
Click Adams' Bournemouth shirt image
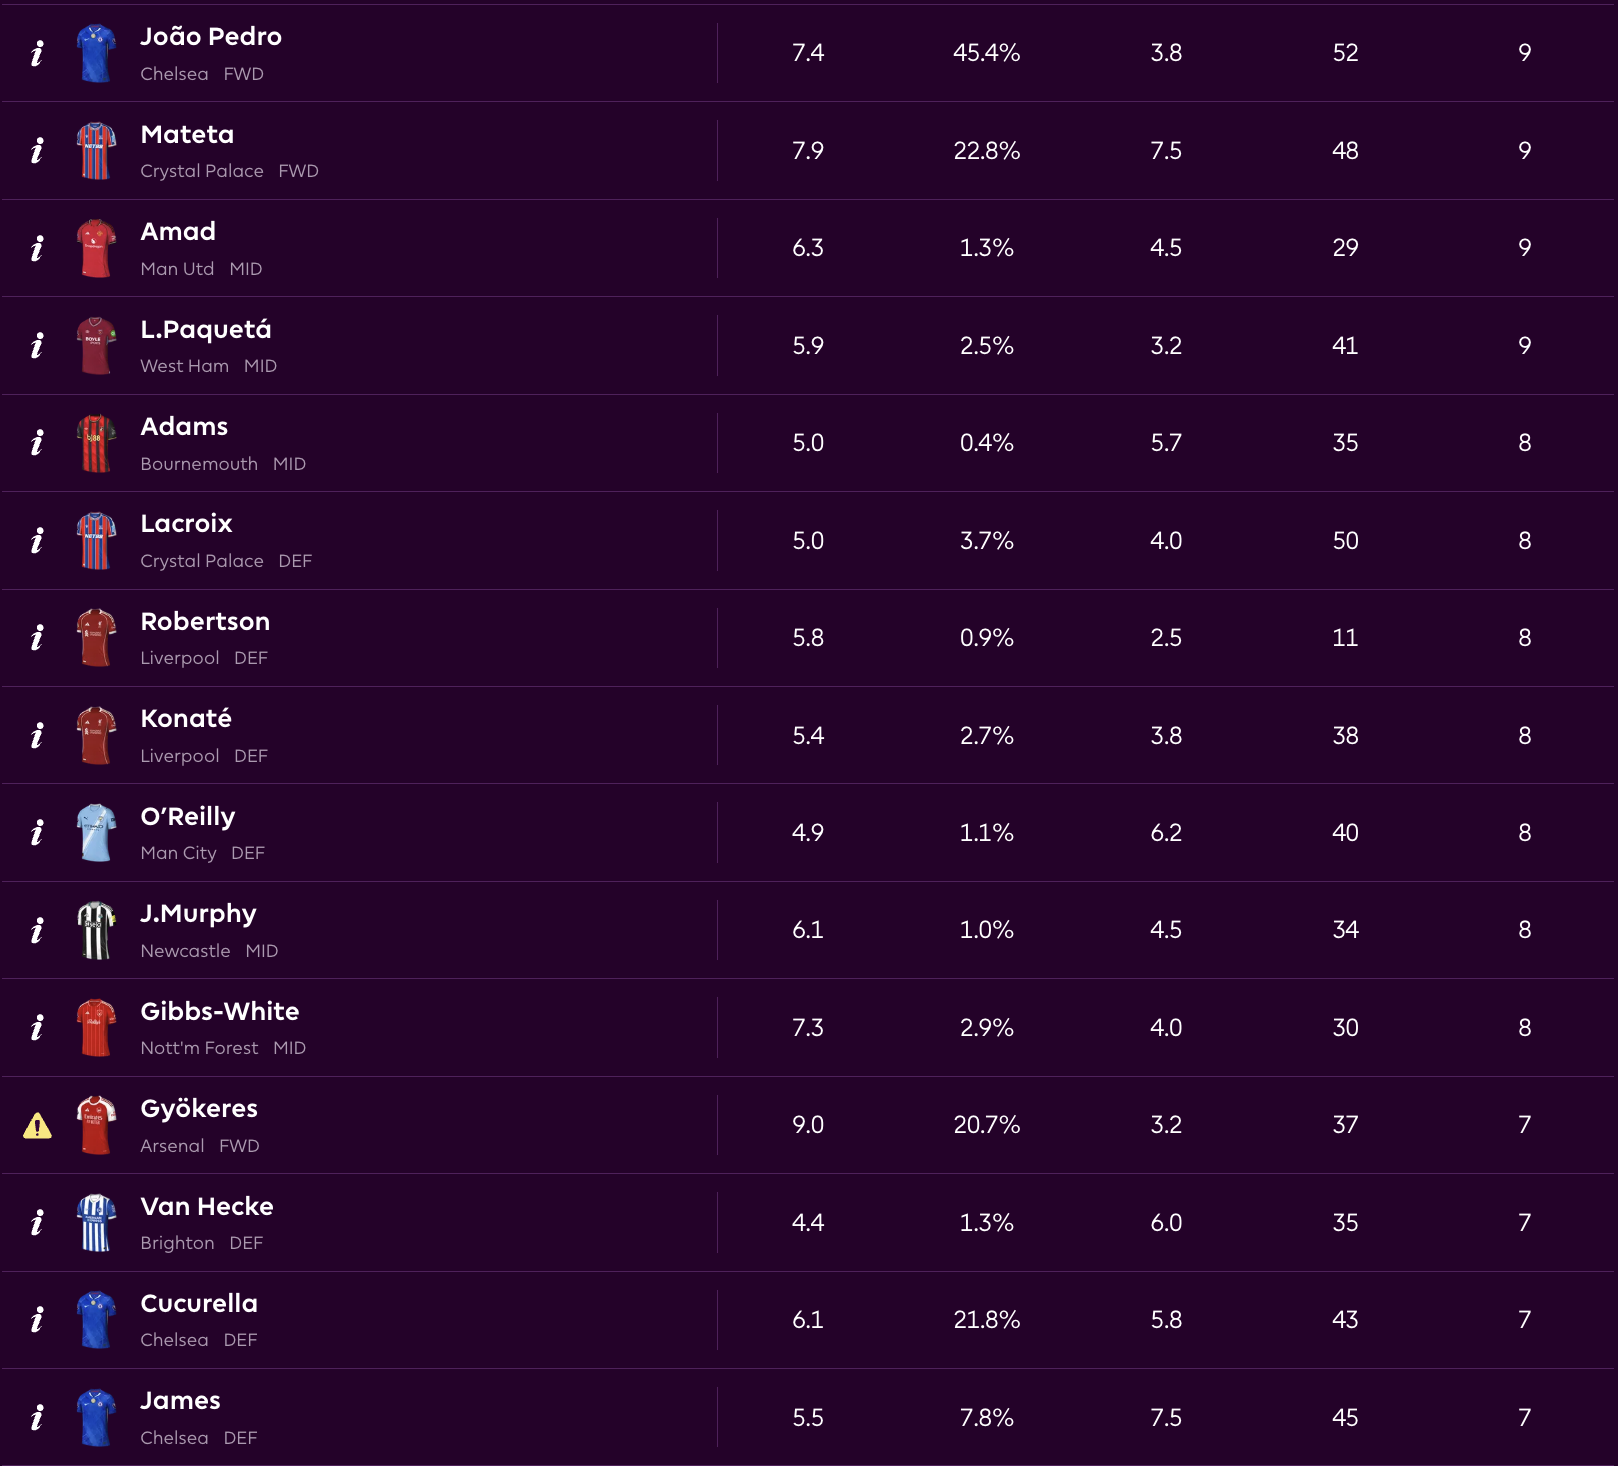tap(96, 443)
